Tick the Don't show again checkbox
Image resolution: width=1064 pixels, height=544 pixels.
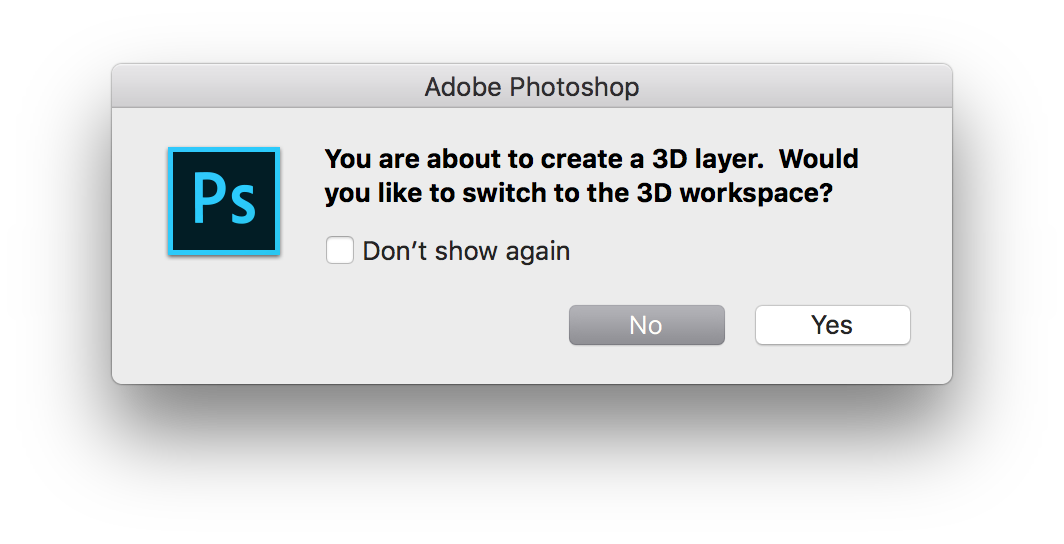pyautogui.click(x=339, y=250)
